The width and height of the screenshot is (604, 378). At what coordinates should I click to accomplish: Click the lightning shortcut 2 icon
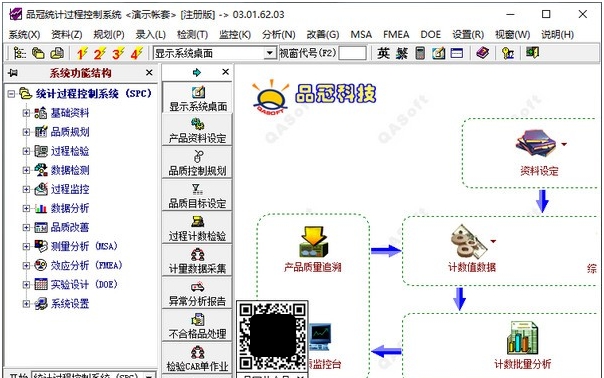click(100, 53)
